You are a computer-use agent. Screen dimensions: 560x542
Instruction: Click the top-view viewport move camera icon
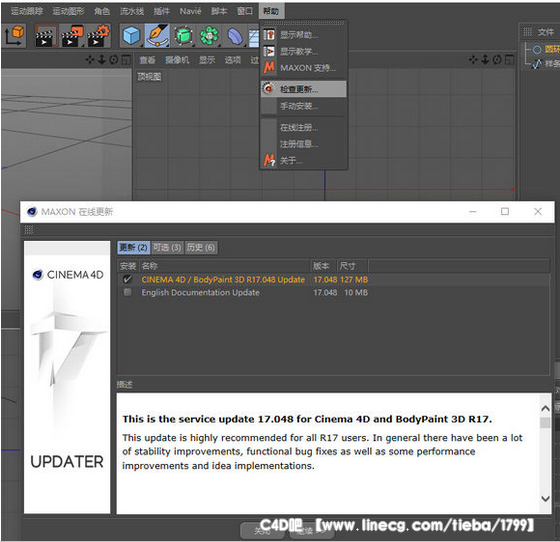pyautogui.click(x=473, y=60)
